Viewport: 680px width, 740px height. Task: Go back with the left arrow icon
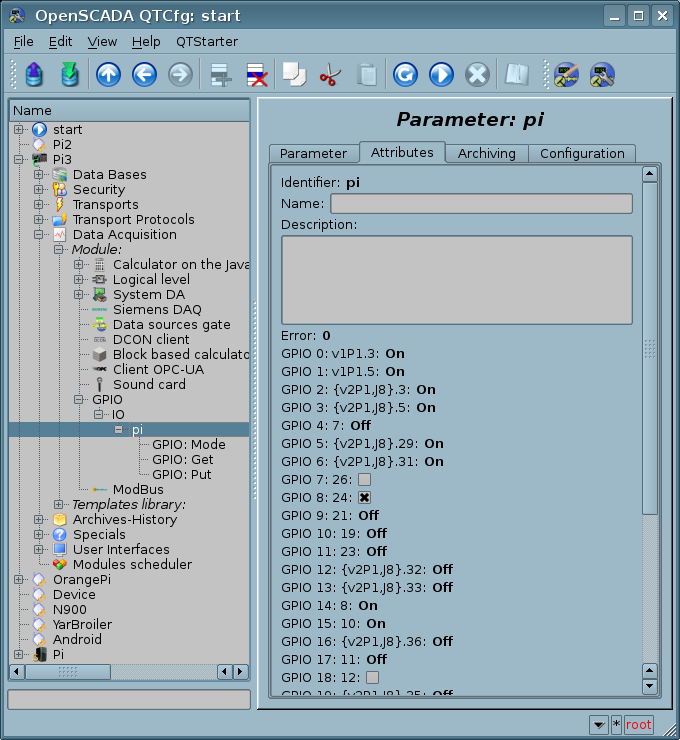tap(144, 75)
